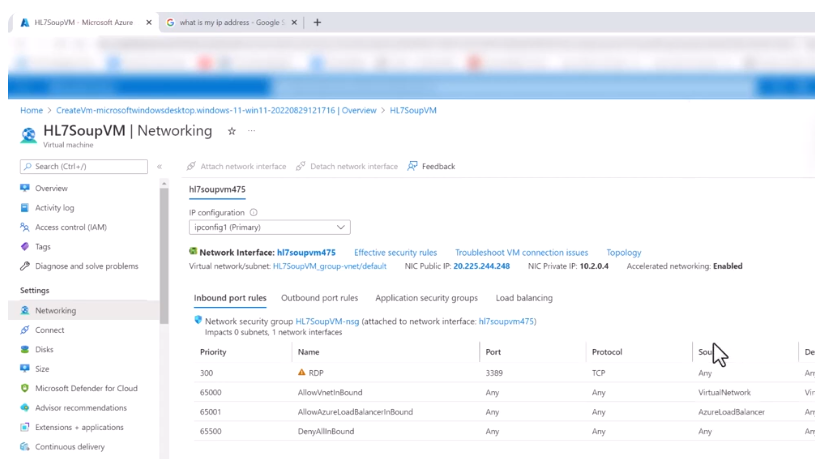Click the HL7SoupVM breadcrumb link
815x459 pixels.
tap(413, 110)
